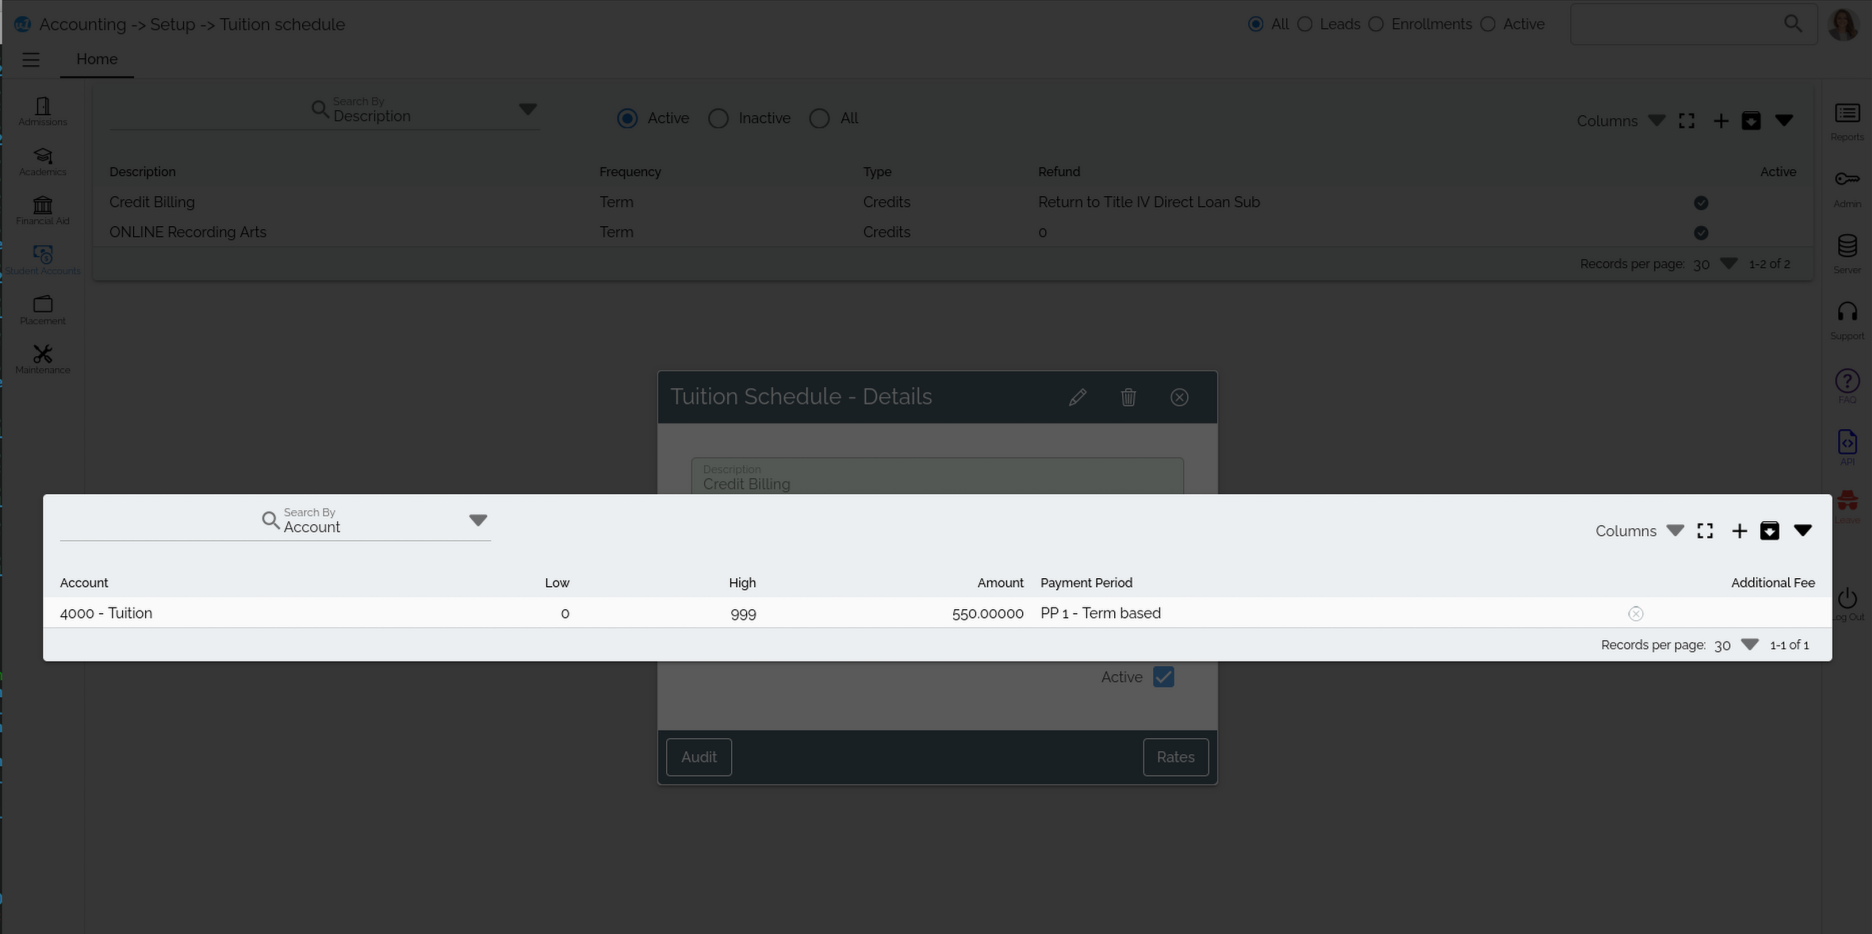Screen dimensions: 1872x934
Task: Switch to the Home tab
Action: [x=96, y=59]
